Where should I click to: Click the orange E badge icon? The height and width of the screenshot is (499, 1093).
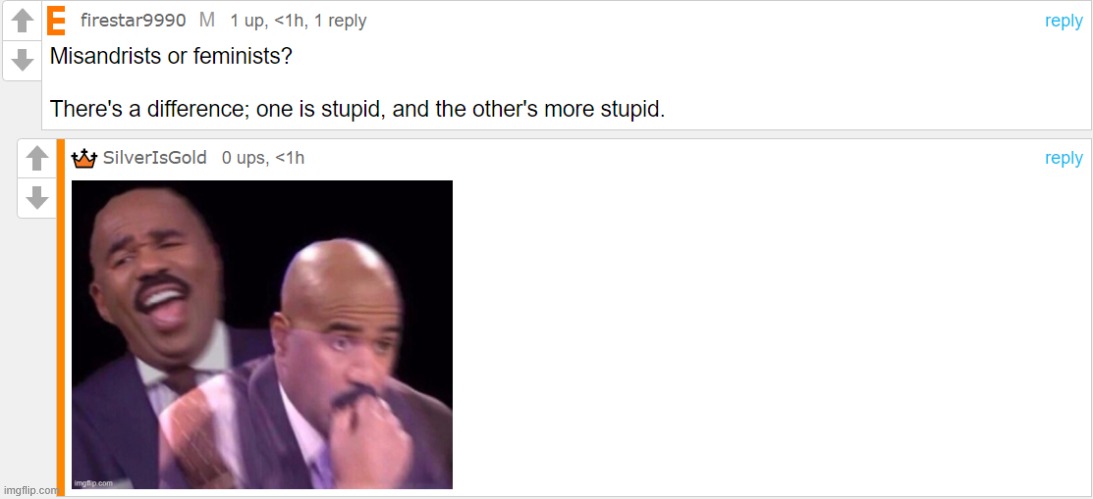(56, 20)
